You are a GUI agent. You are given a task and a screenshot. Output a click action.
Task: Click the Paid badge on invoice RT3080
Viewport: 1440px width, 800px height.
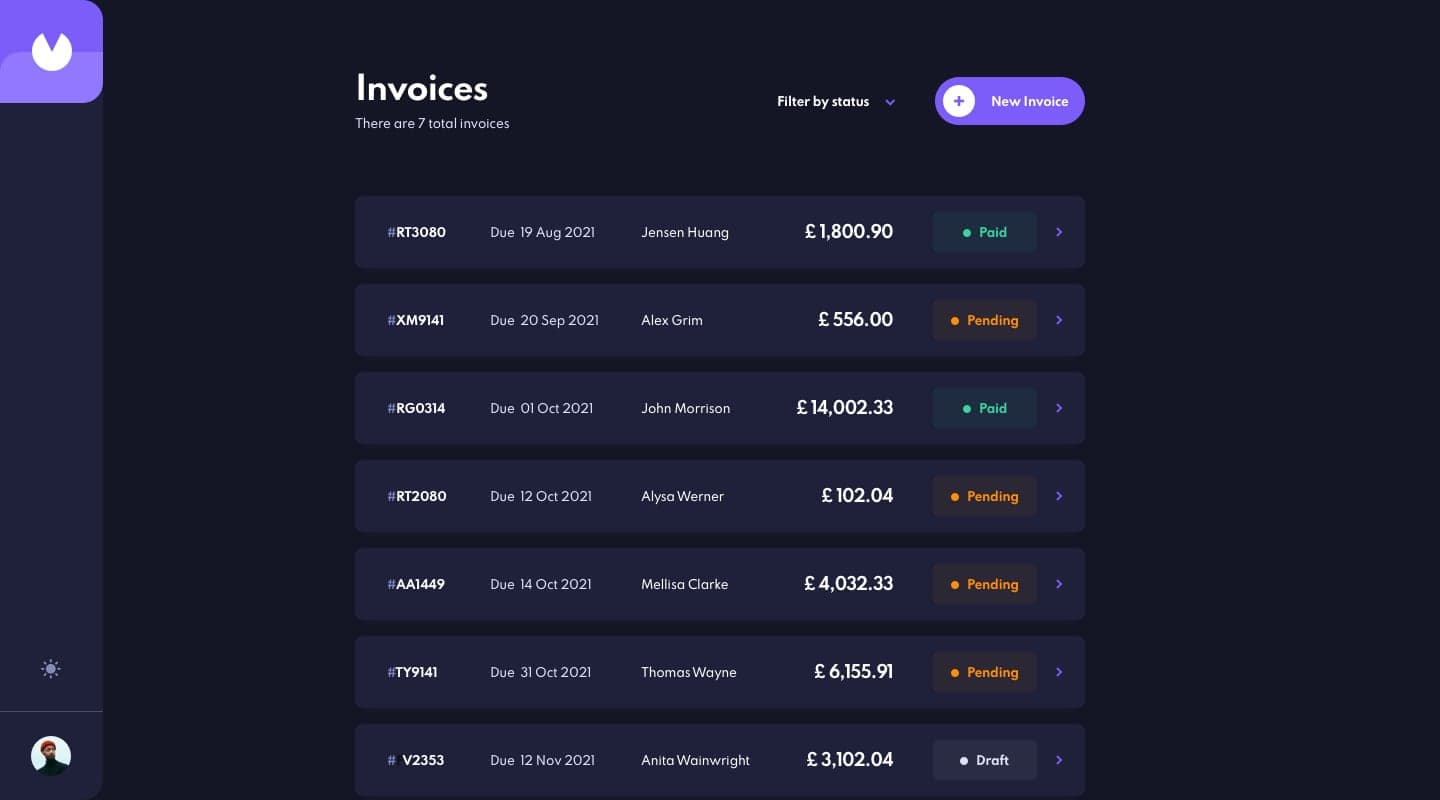coord(985,232)
